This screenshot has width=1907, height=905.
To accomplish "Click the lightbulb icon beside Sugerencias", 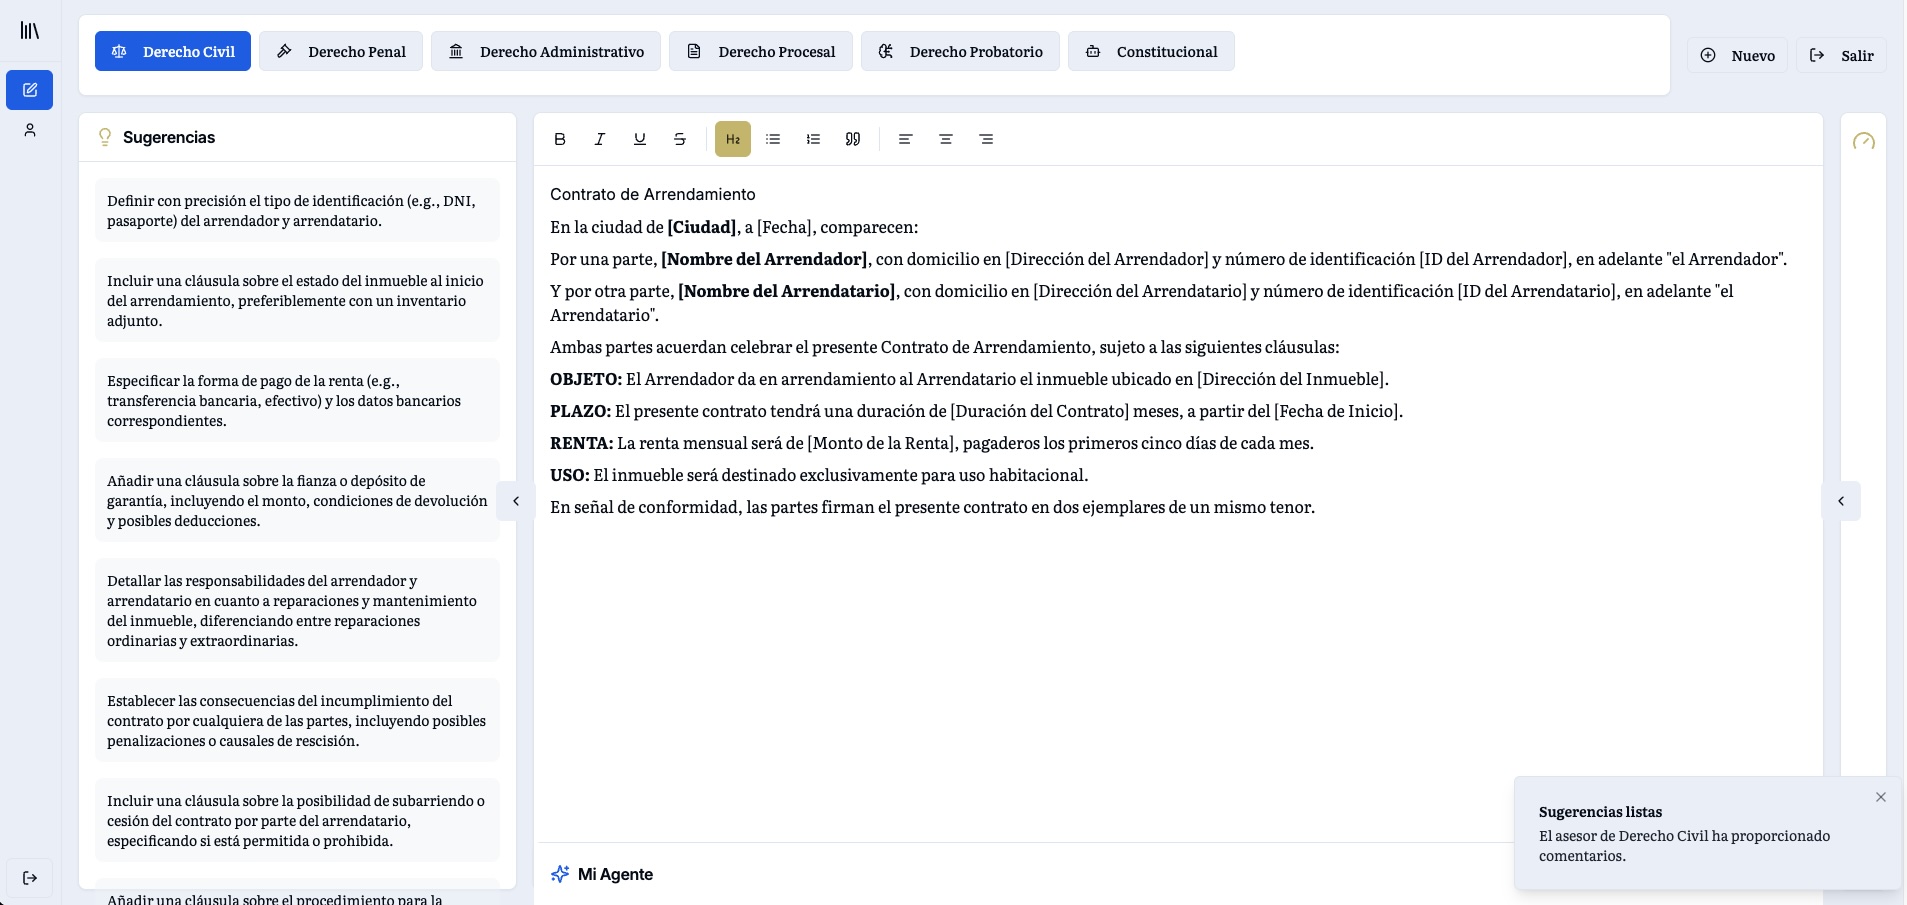I will click(x=105, y=137).
